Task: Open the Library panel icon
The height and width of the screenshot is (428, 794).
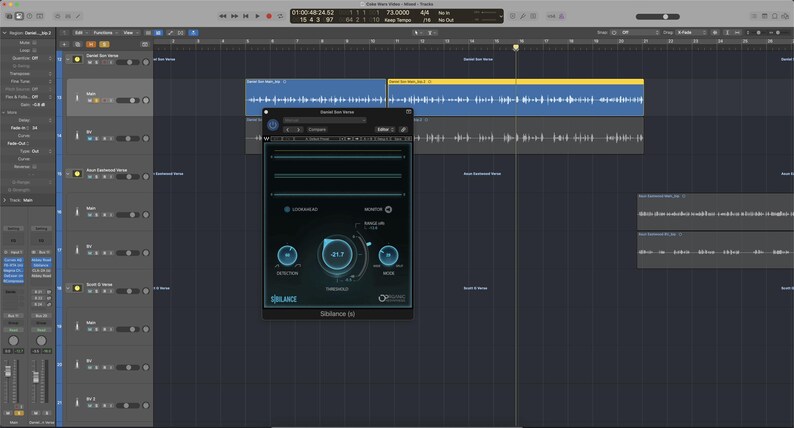Action: (x=9, y=16)
